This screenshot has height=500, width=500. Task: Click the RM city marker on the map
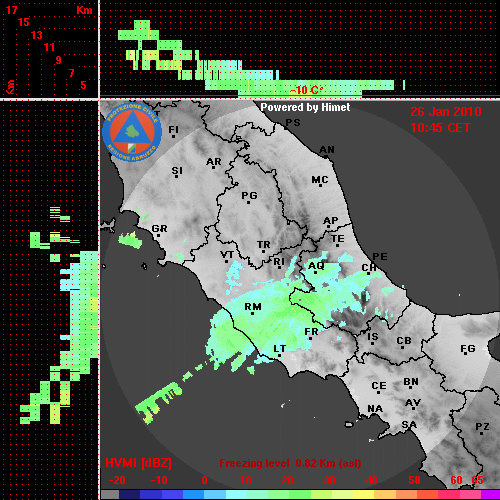point(252,313)
